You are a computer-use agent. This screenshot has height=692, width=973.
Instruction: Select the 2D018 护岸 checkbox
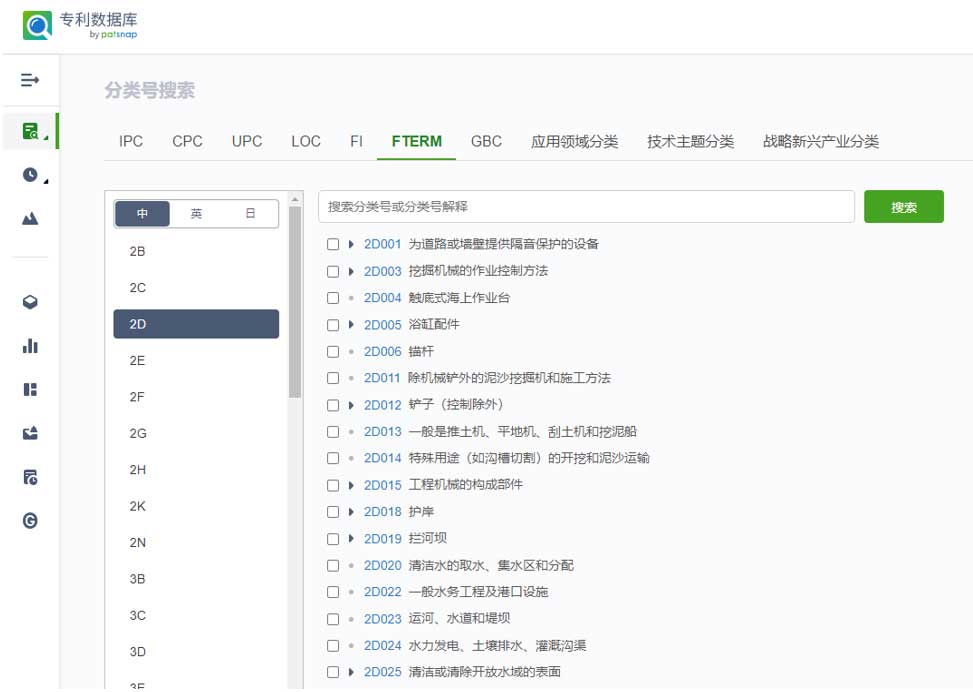333,512
